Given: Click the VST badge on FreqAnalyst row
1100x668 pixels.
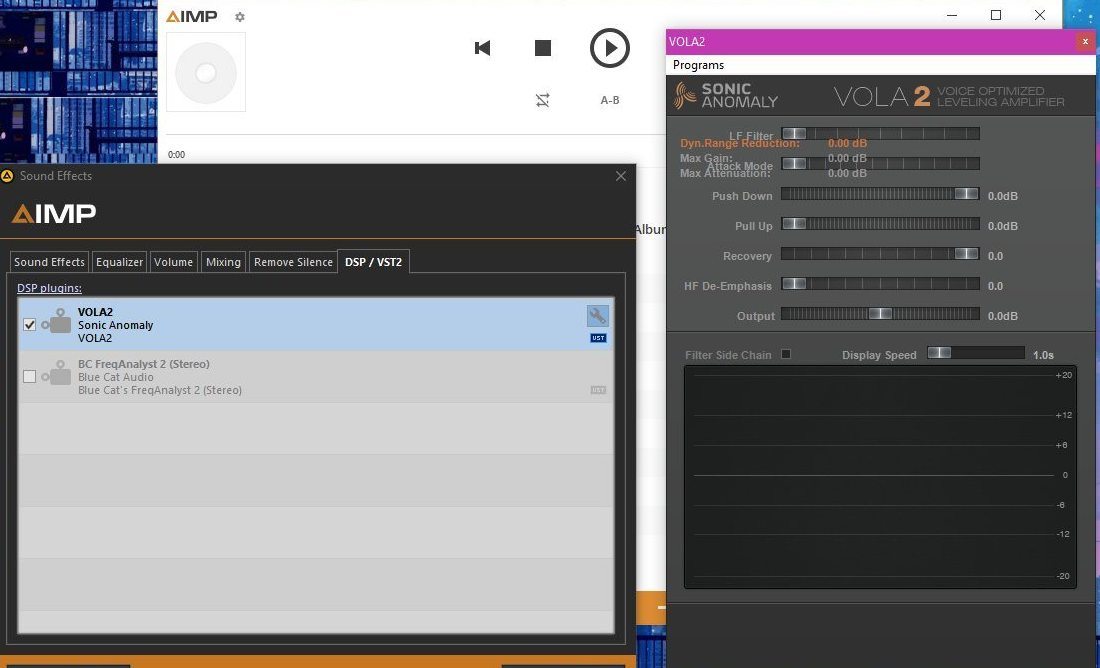Looking at the screenshot, I should [x=598, y=390].
